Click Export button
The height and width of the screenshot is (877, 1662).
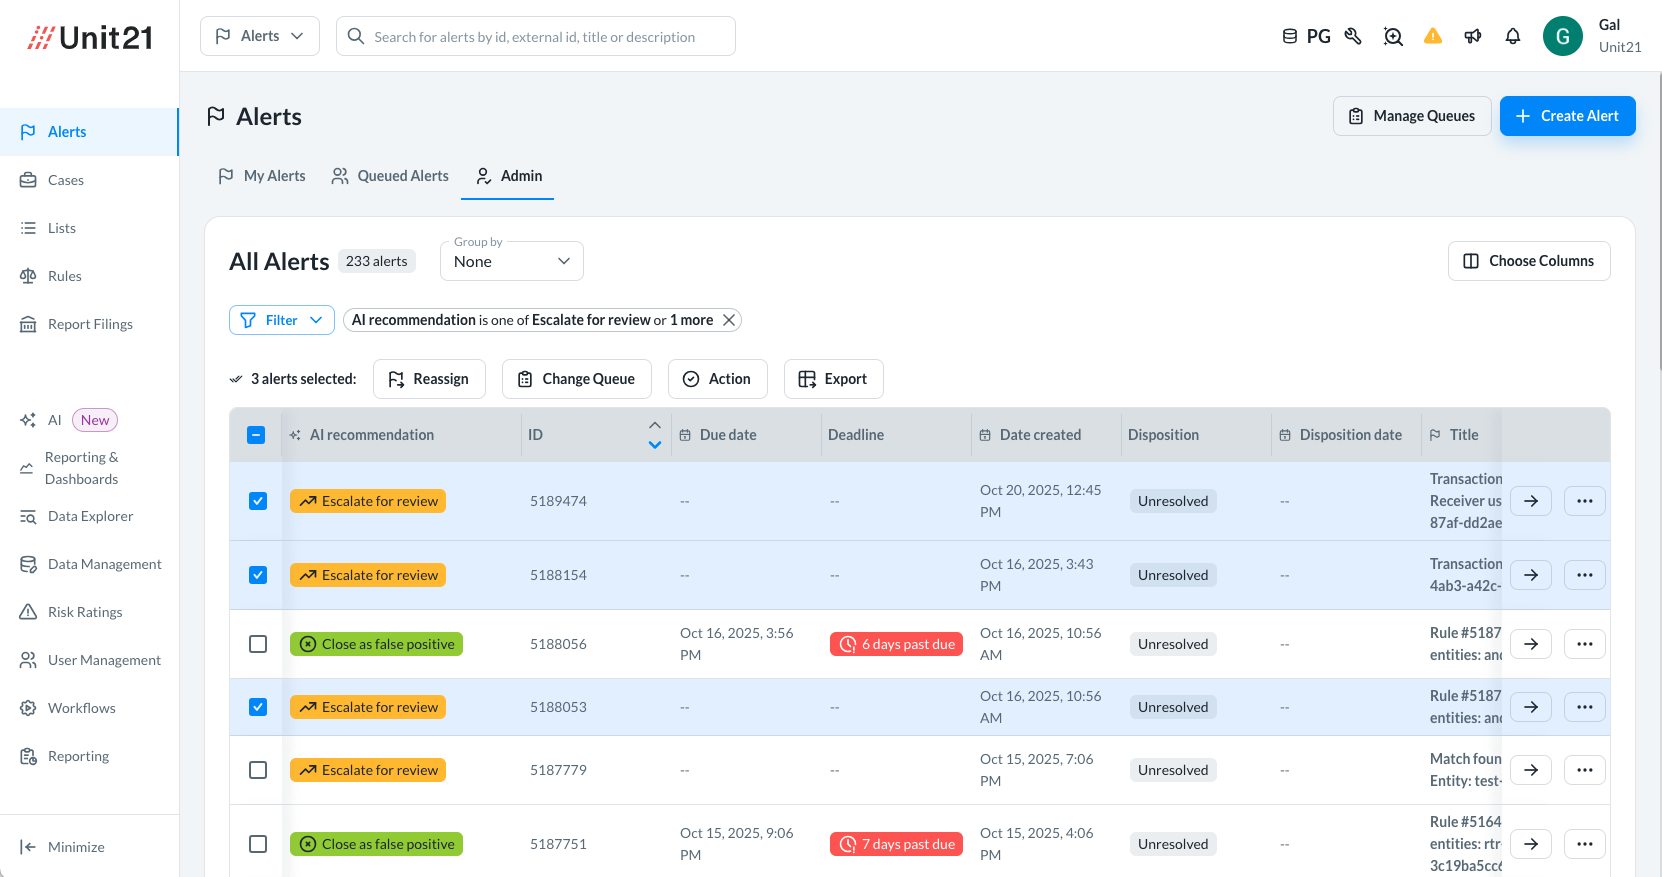[x=833, y=379]
